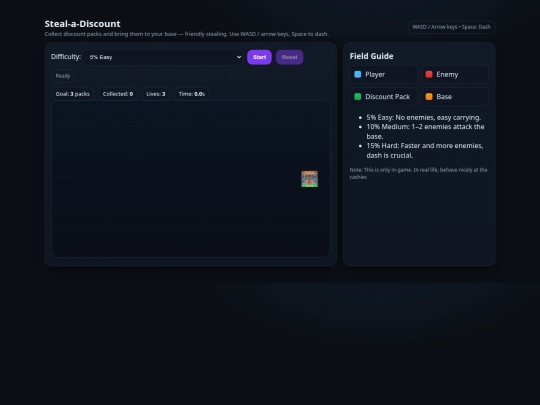Screen dimensions: 540x405
Task: Click the Player legend label
Action: point(375,74)
